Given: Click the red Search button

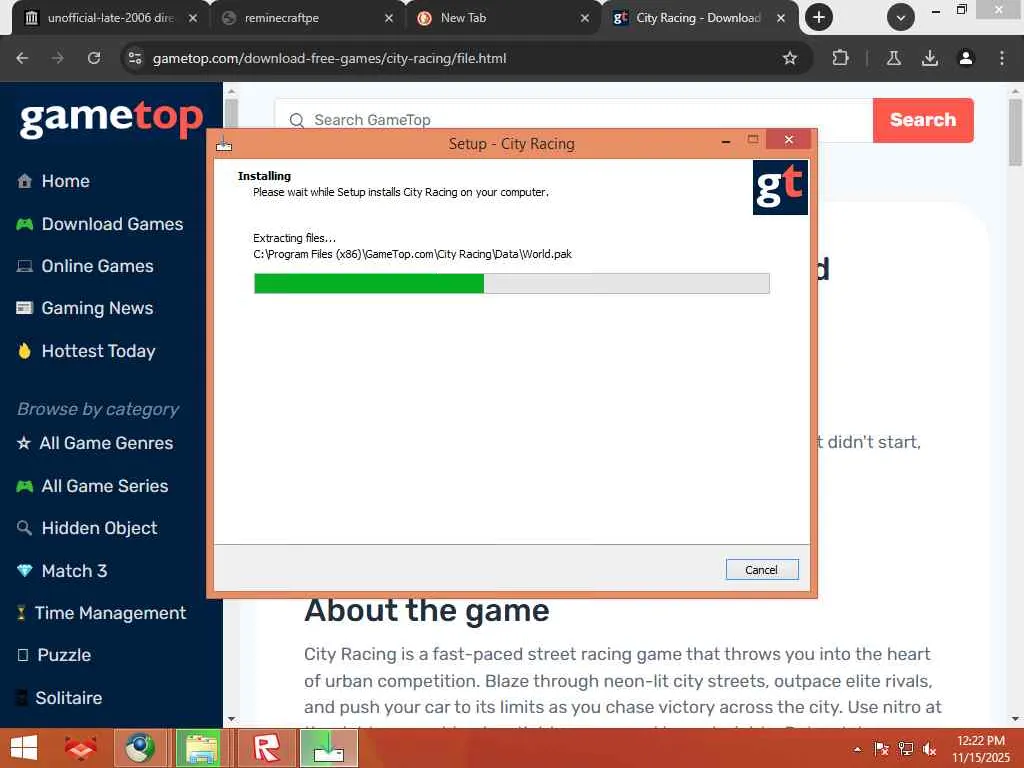Looking at the screenshot, I should [x=923, y=120].
